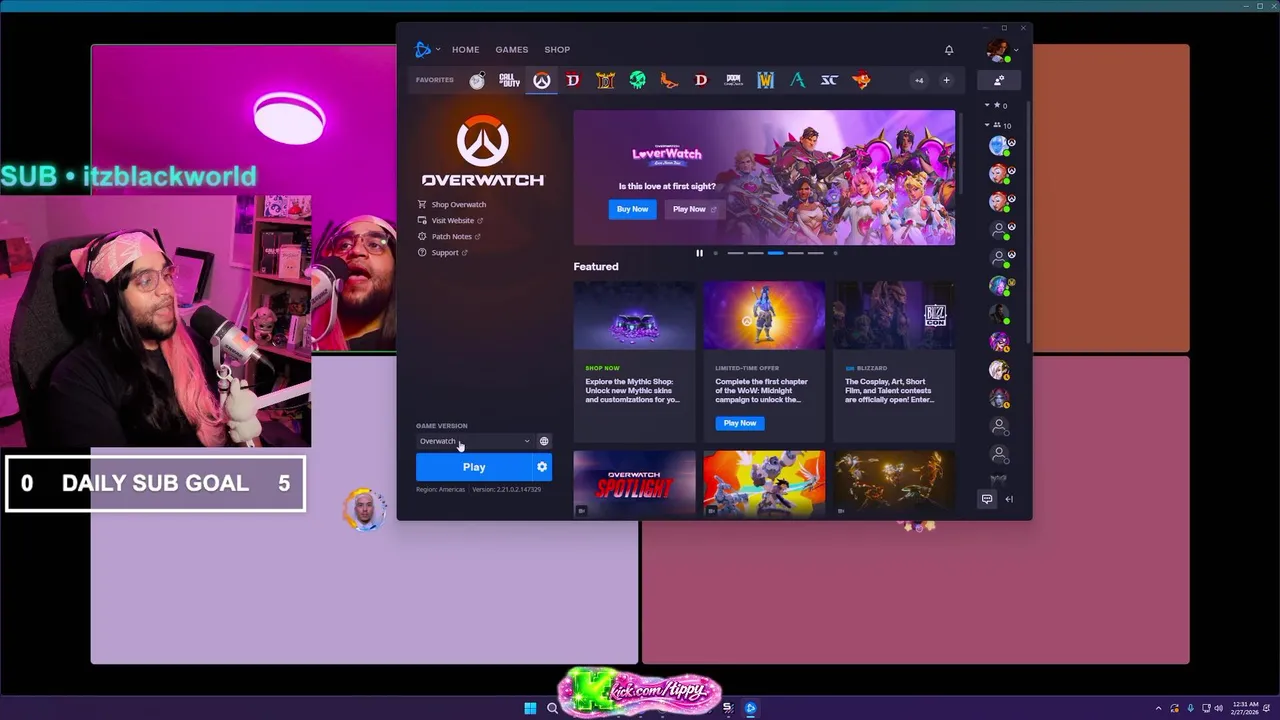Select the Crash Bandicoot favorite icon
The width and height of the screenshot is (1280, 720).
pyautogui.click(x=861, y=80)
